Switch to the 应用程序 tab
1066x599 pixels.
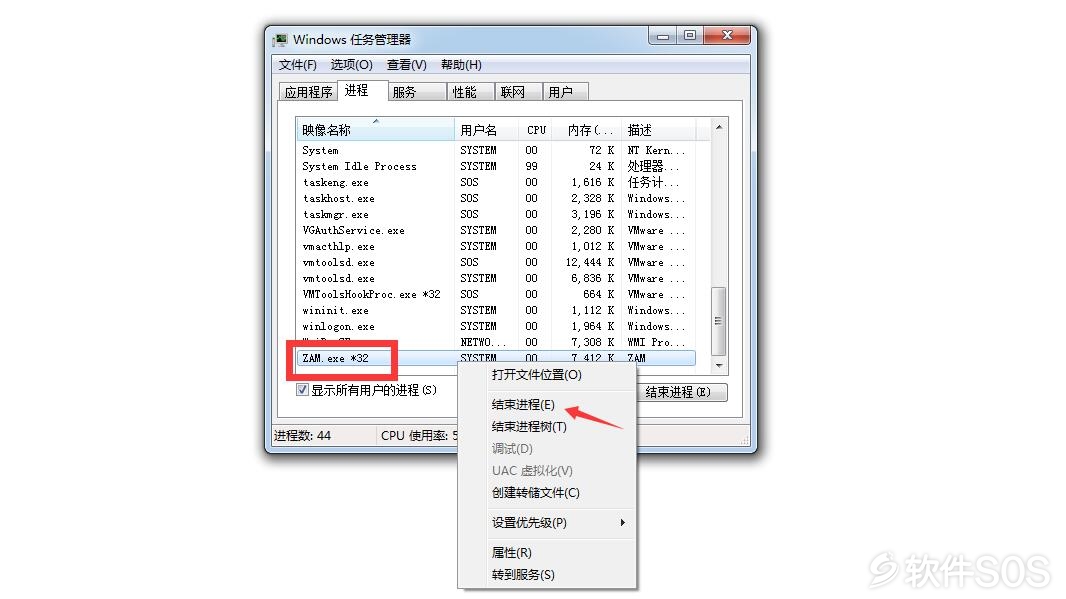309,92
